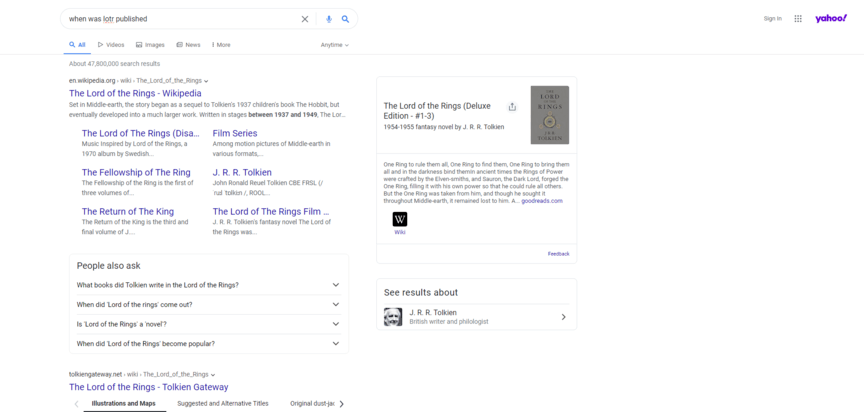Open The Lord of The Rings (Disa... sublink
Viewport: 864px width, 412px height.
click(x=141, y=133)
